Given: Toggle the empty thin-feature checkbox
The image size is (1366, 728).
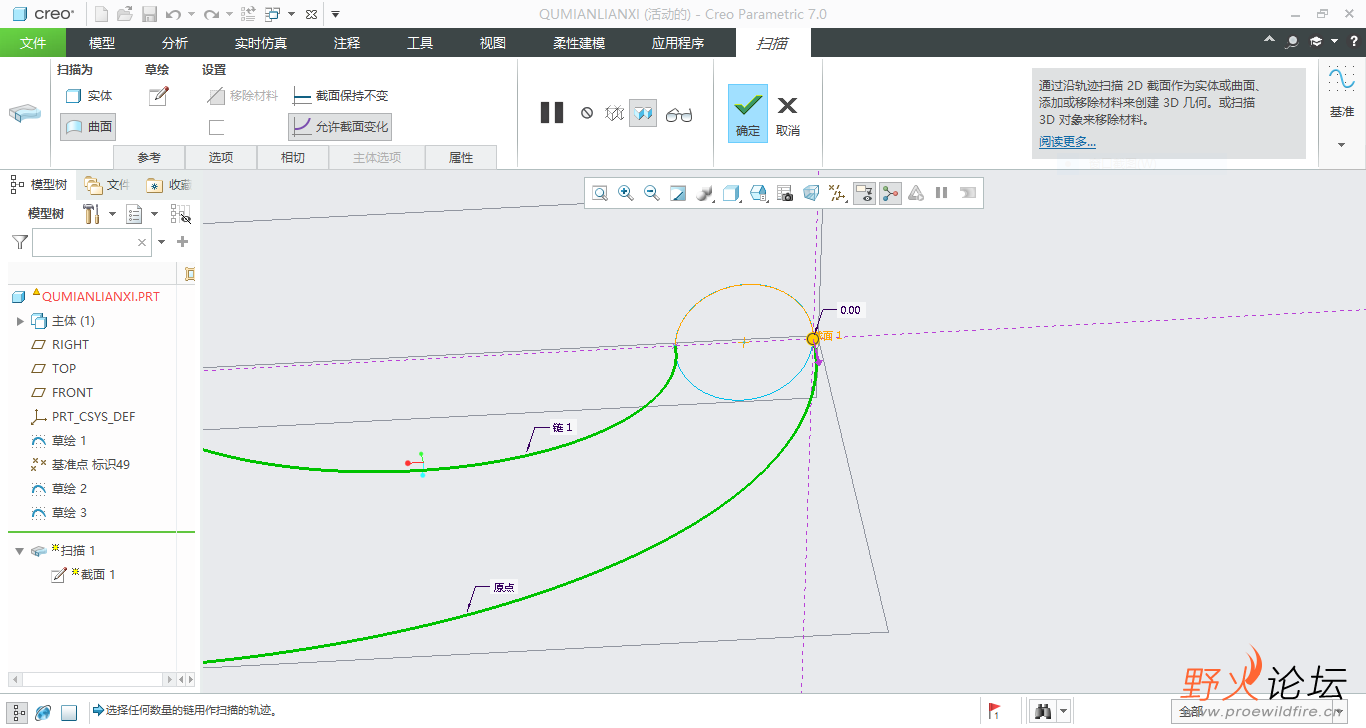Looking at the screenshot, I should [216, 127].
